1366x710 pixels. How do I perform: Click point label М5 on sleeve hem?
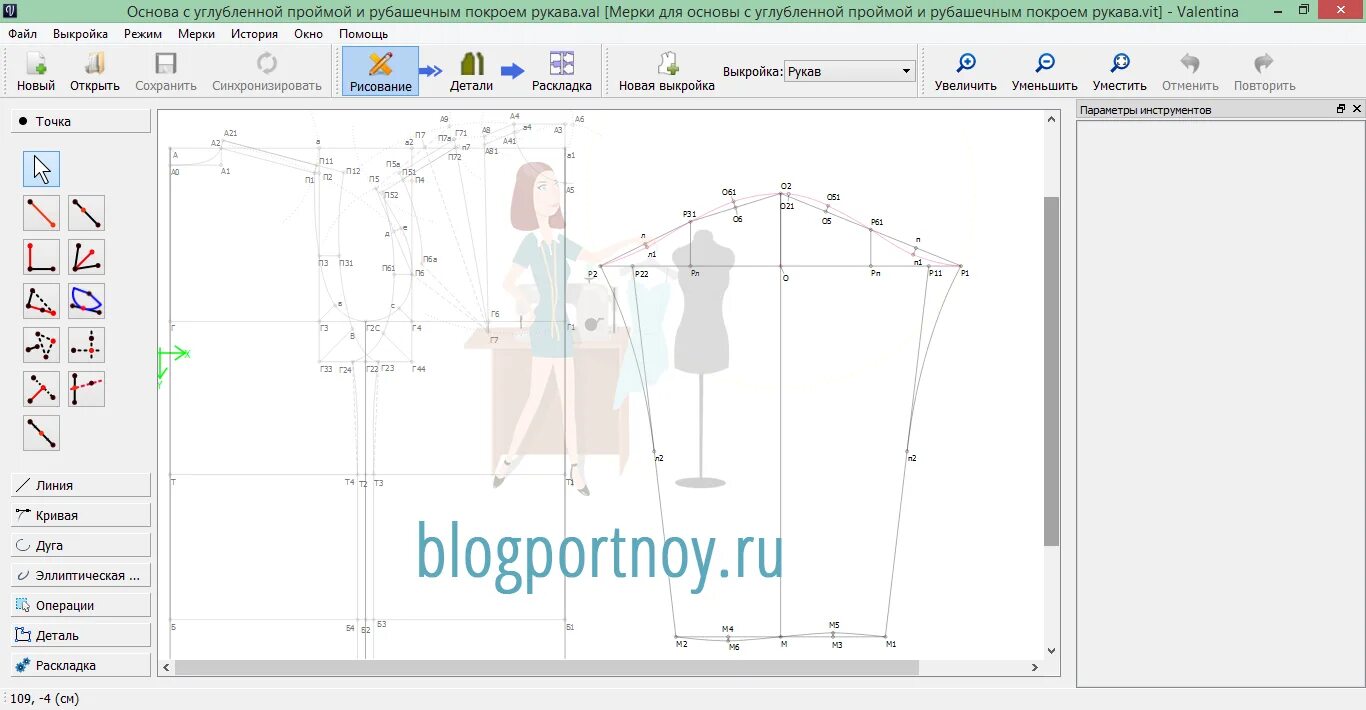coord(834,625)
